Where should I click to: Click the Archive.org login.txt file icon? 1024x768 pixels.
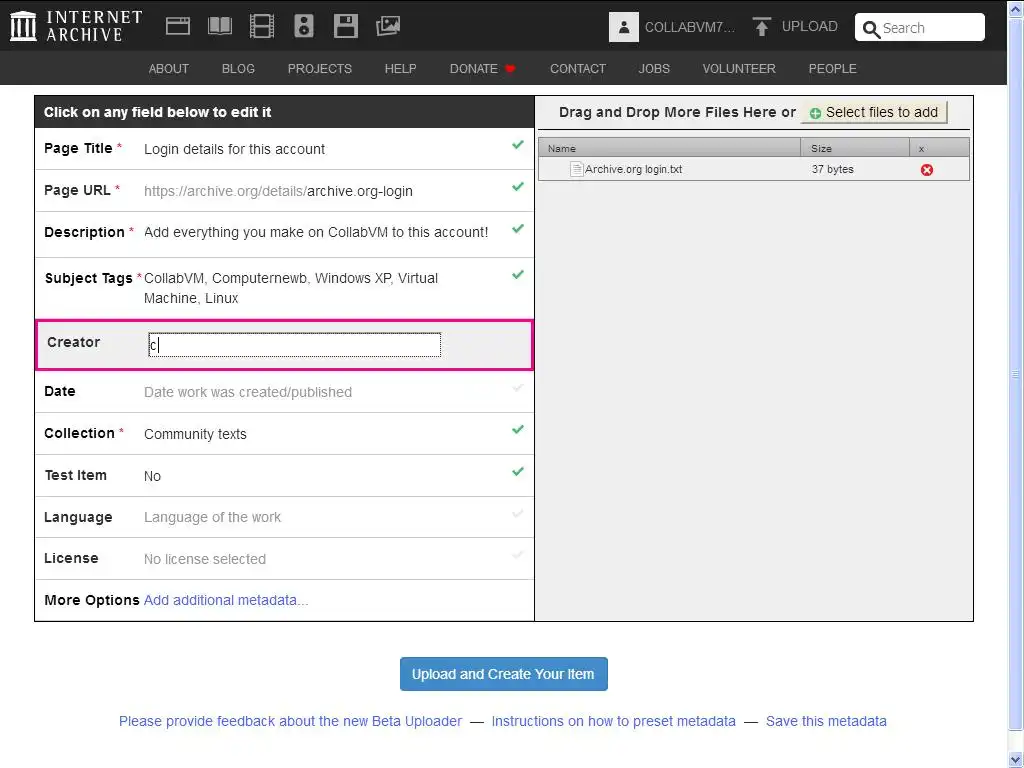click(576, 169)
